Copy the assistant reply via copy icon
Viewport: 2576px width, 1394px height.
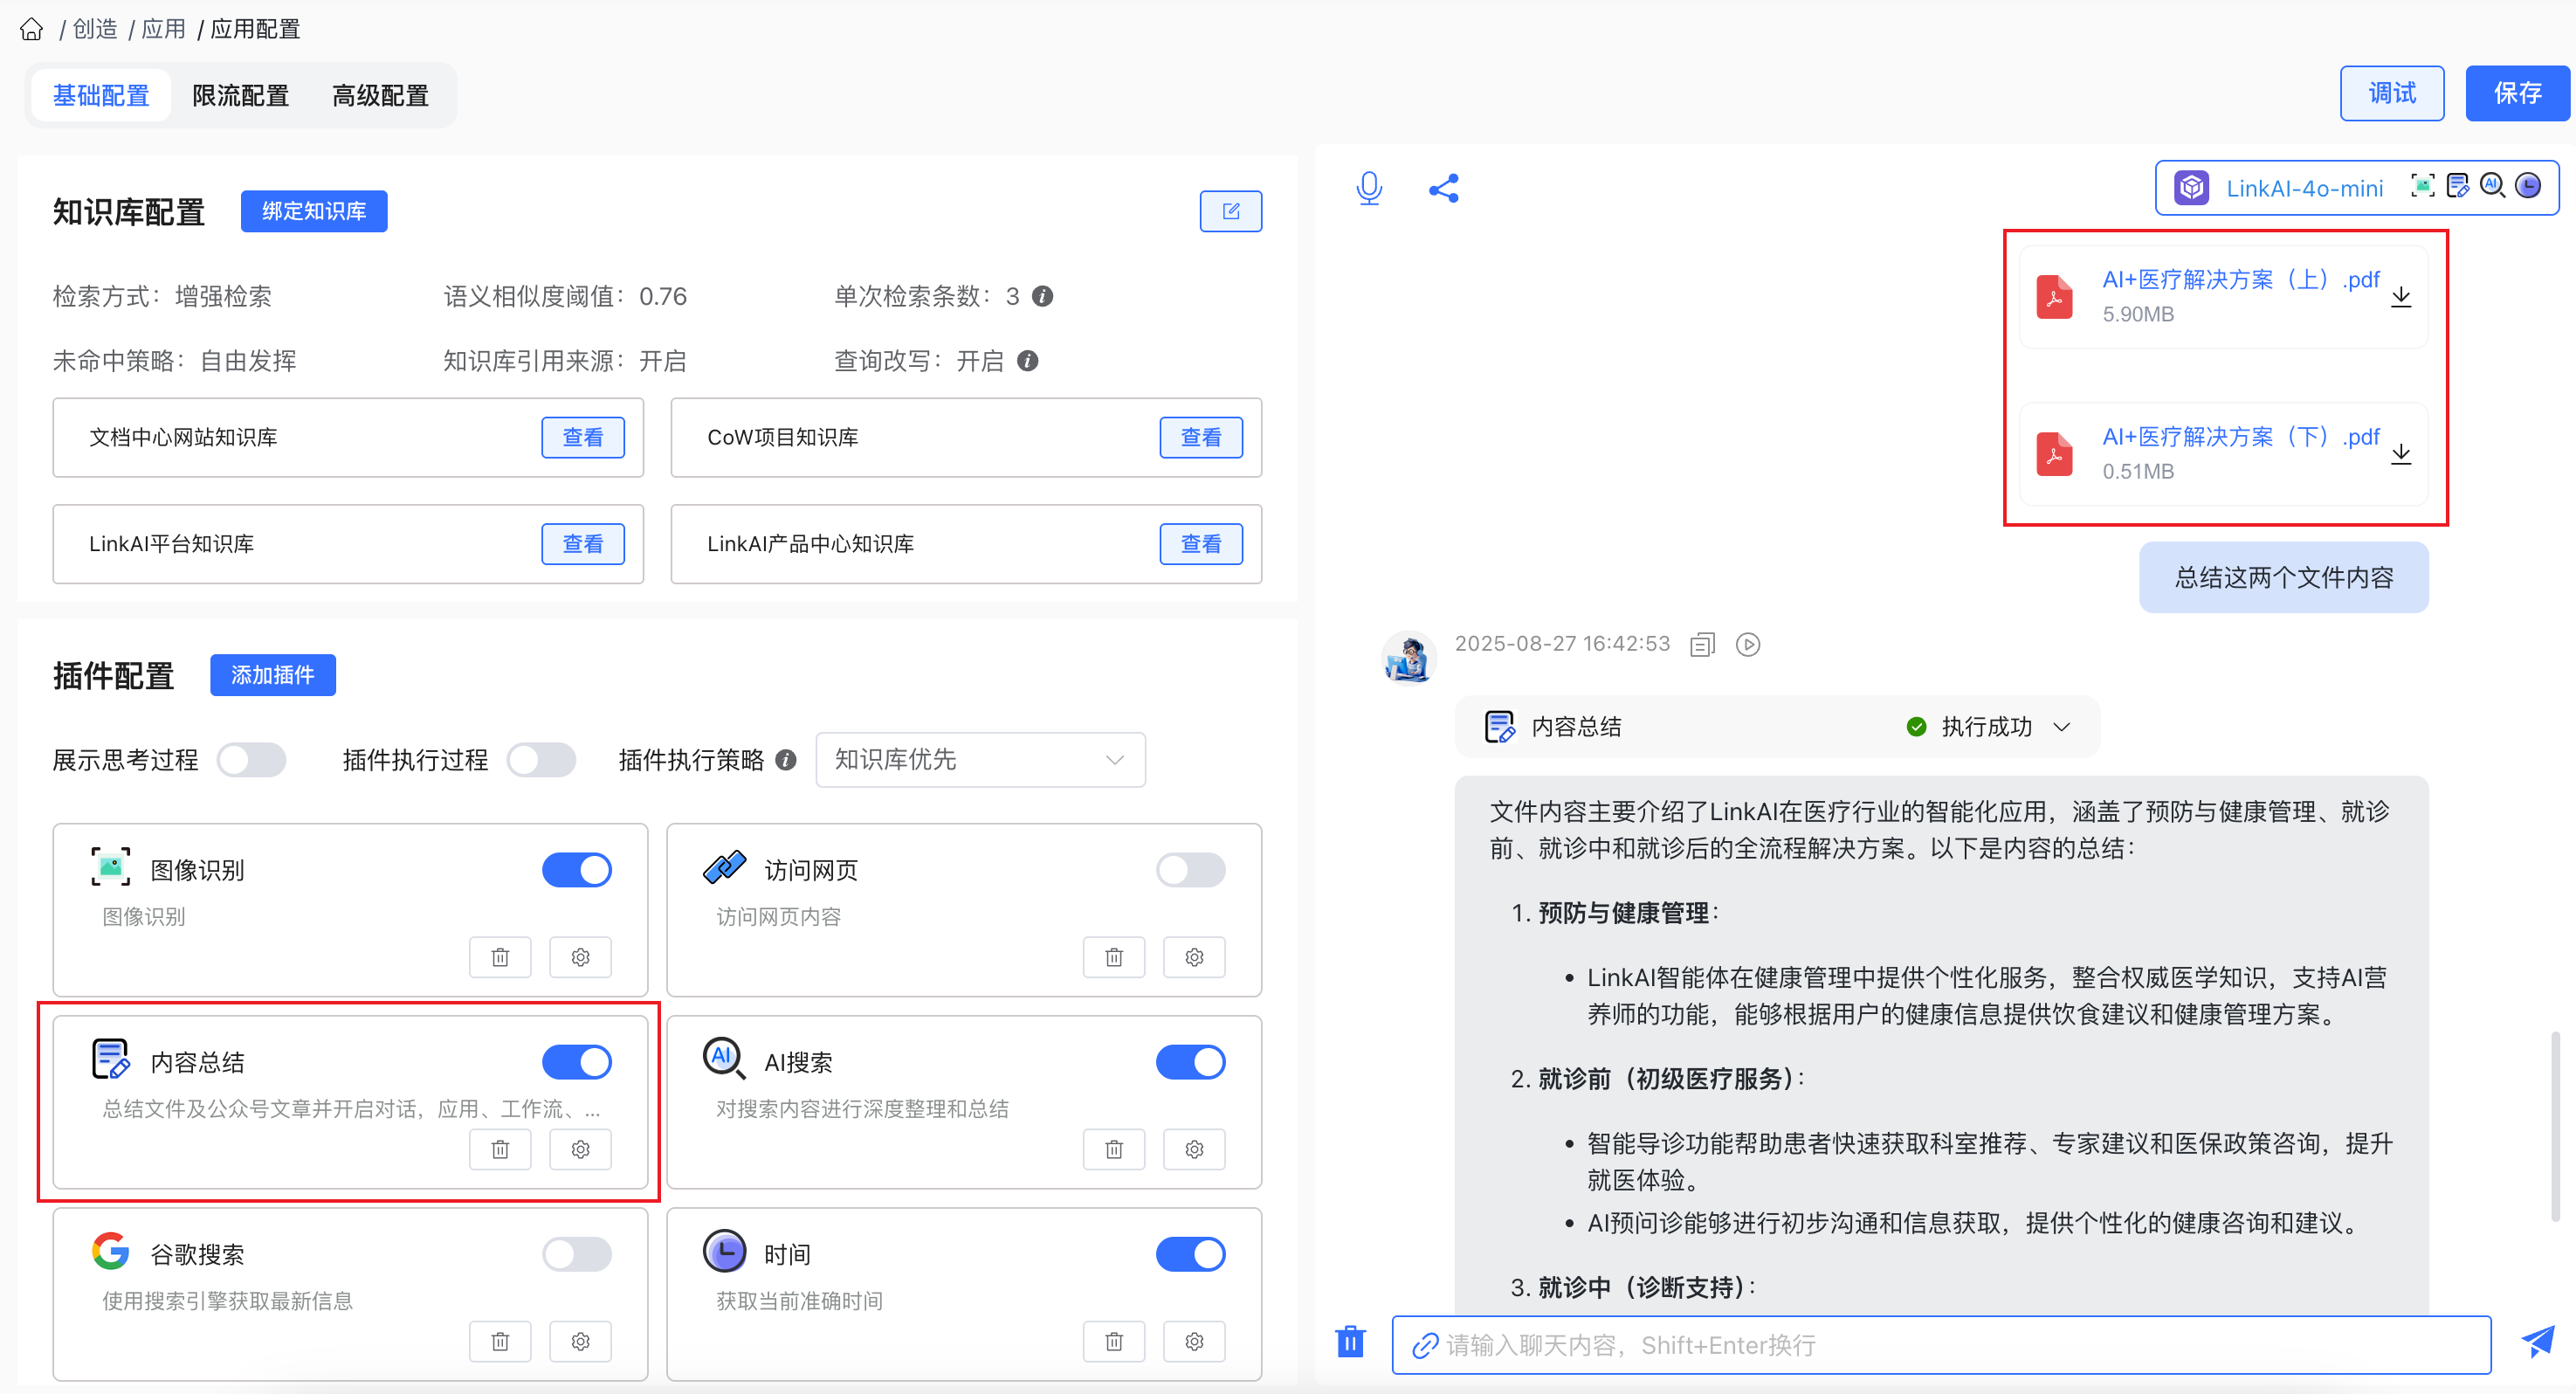(1702, 645)
